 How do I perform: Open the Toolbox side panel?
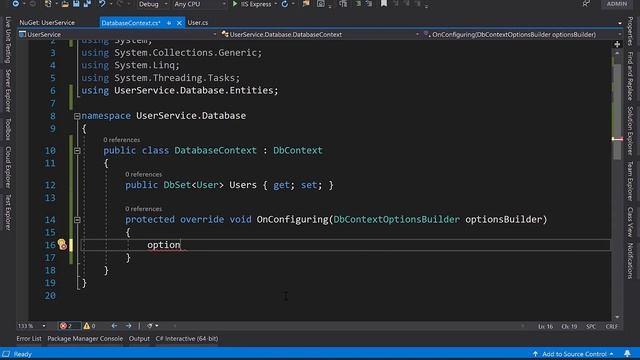pyautogui.click(x=8, y=129)
